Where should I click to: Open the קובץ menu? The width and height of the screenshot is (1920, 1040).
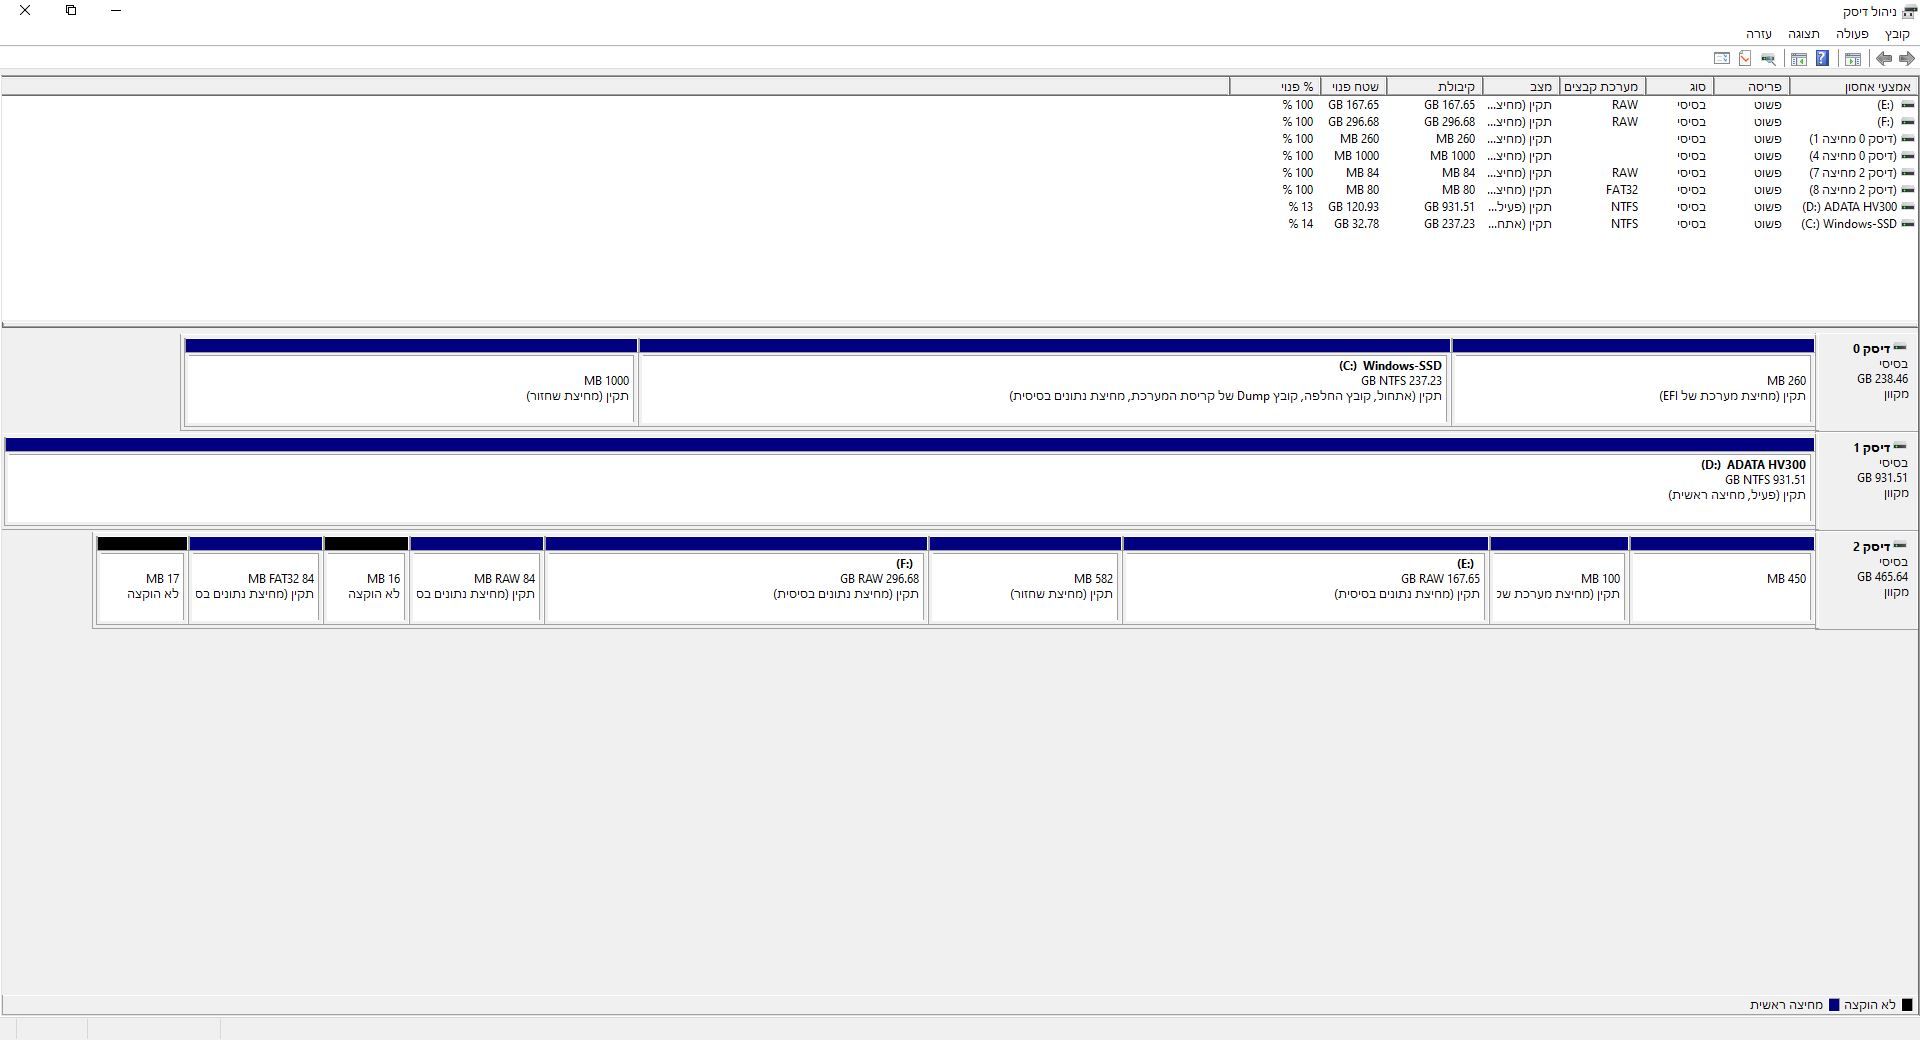point(1897,34)
